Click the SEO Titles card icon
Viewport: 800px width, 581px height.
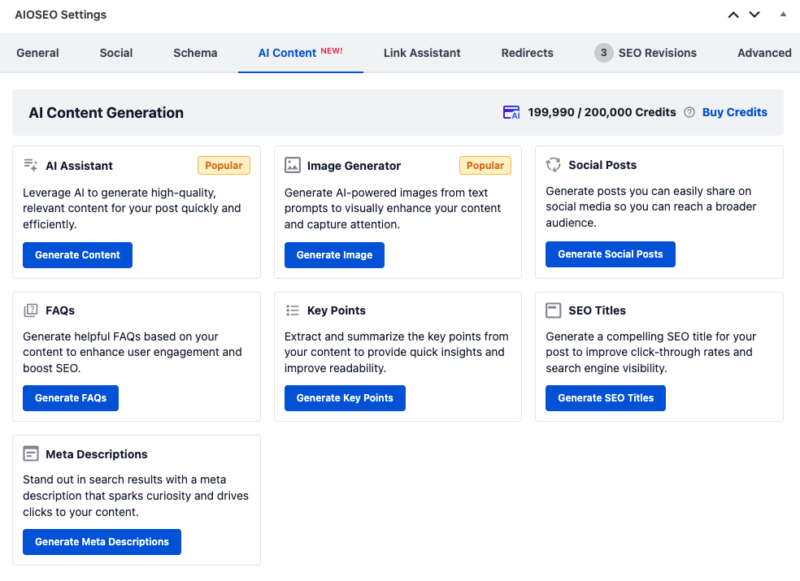click(x=553, y=310)
